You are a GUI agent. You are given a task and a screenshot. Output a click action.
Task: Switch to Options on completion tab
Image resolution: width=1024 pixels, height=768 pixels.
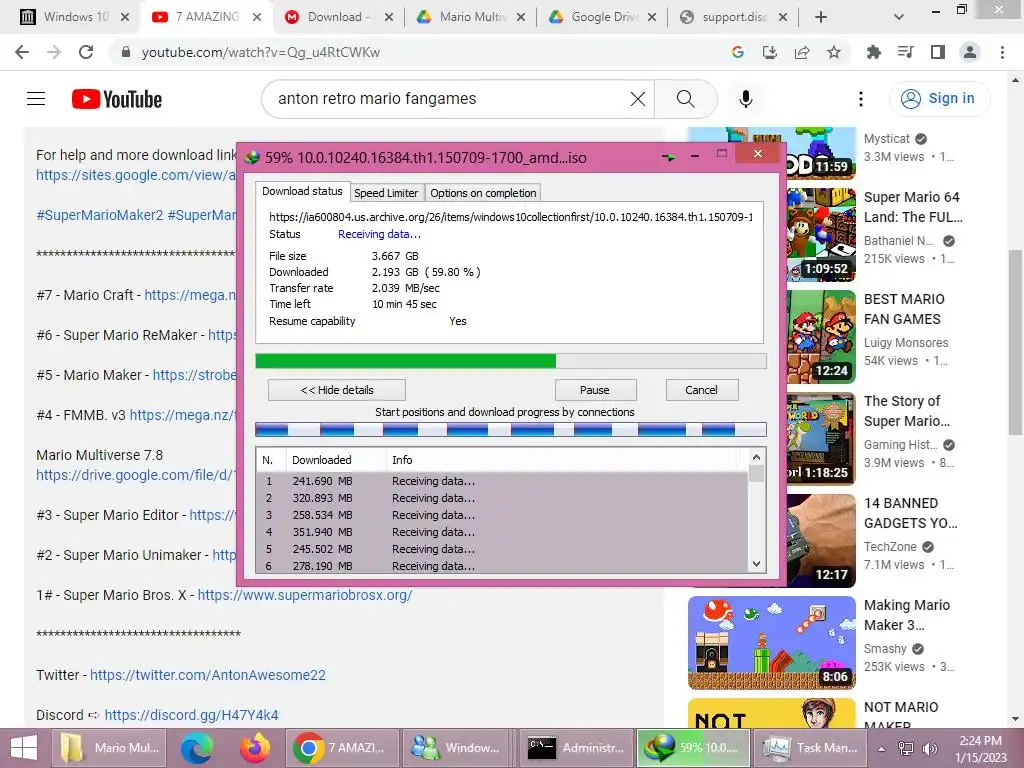[483, 193]
